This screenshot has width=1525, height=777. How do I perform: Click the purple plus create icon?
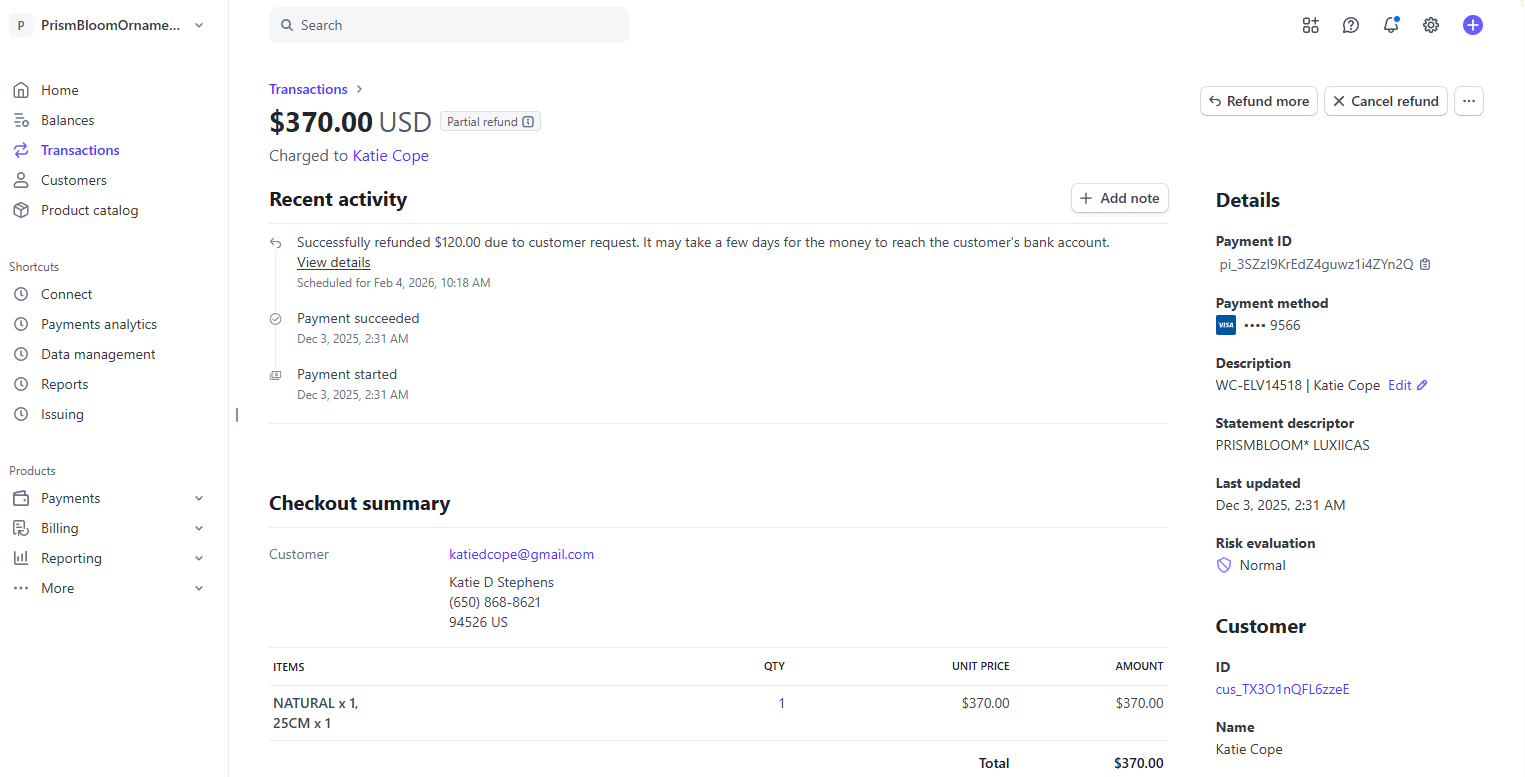(x=1472, y=25)
